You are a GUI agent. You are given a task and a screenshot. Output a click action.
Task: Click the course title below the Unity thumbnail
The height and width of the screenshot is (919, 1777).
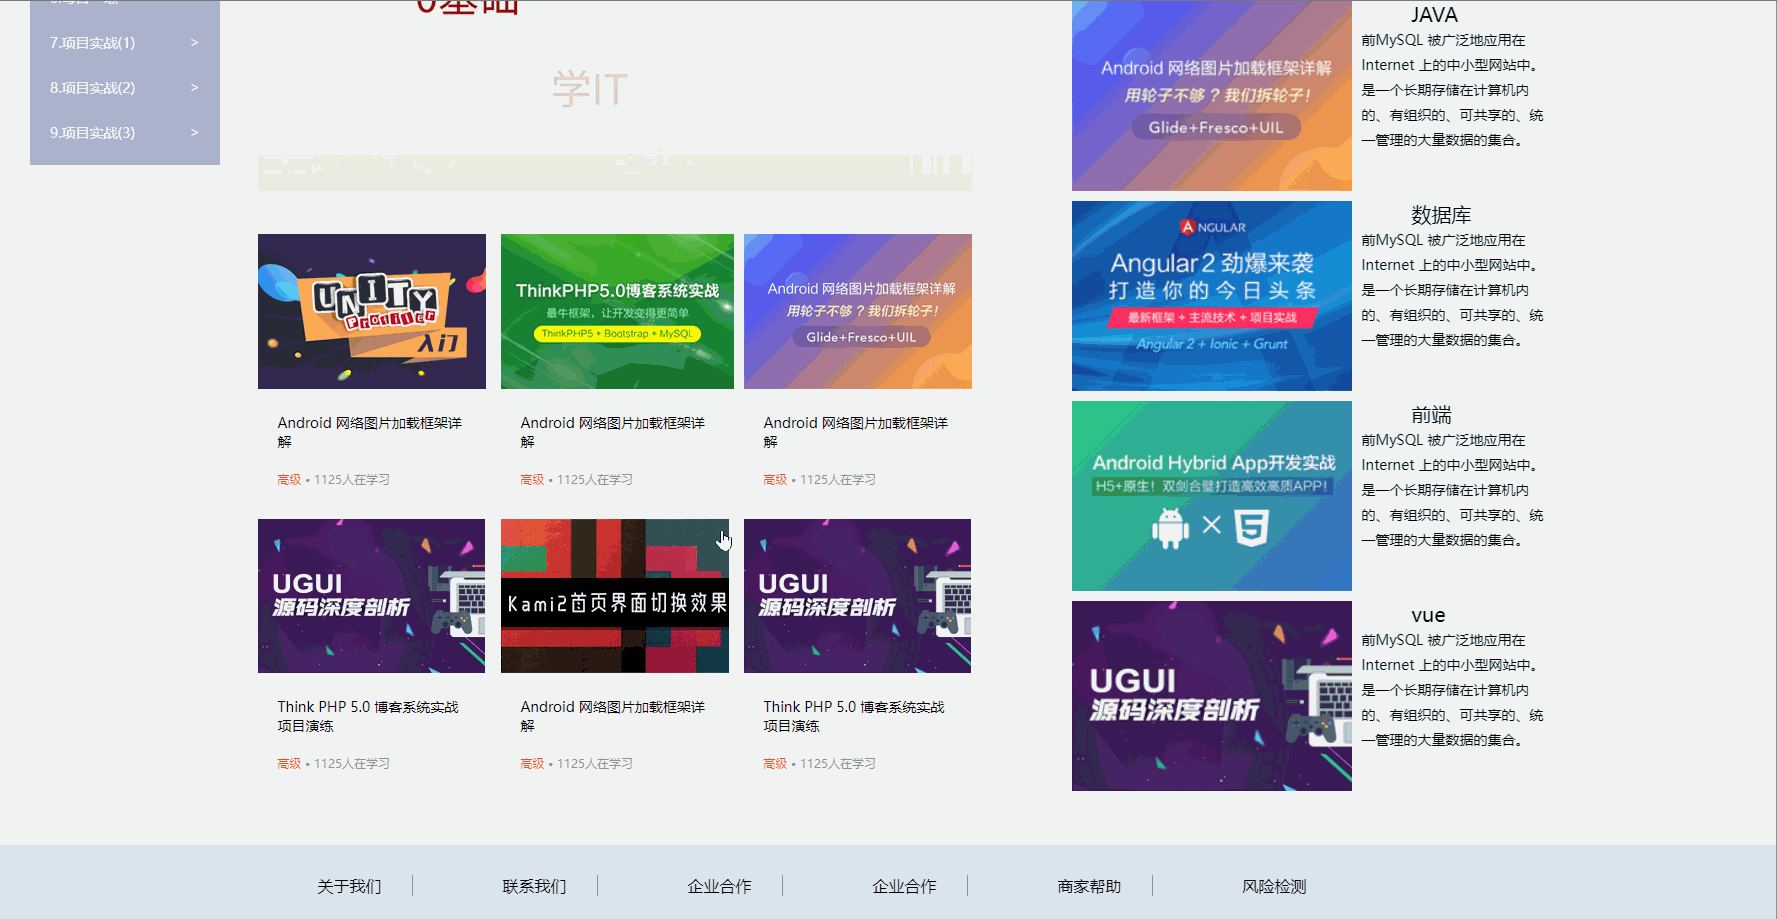pyautogui.click(x=370, y=432)
